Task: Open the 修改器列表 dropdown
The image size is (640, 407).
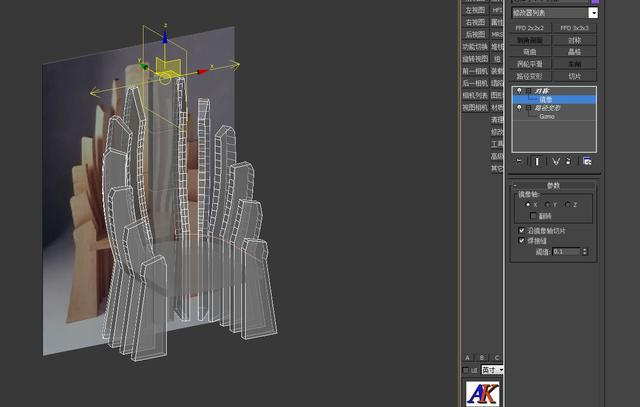Action: (x=593, y=13)
